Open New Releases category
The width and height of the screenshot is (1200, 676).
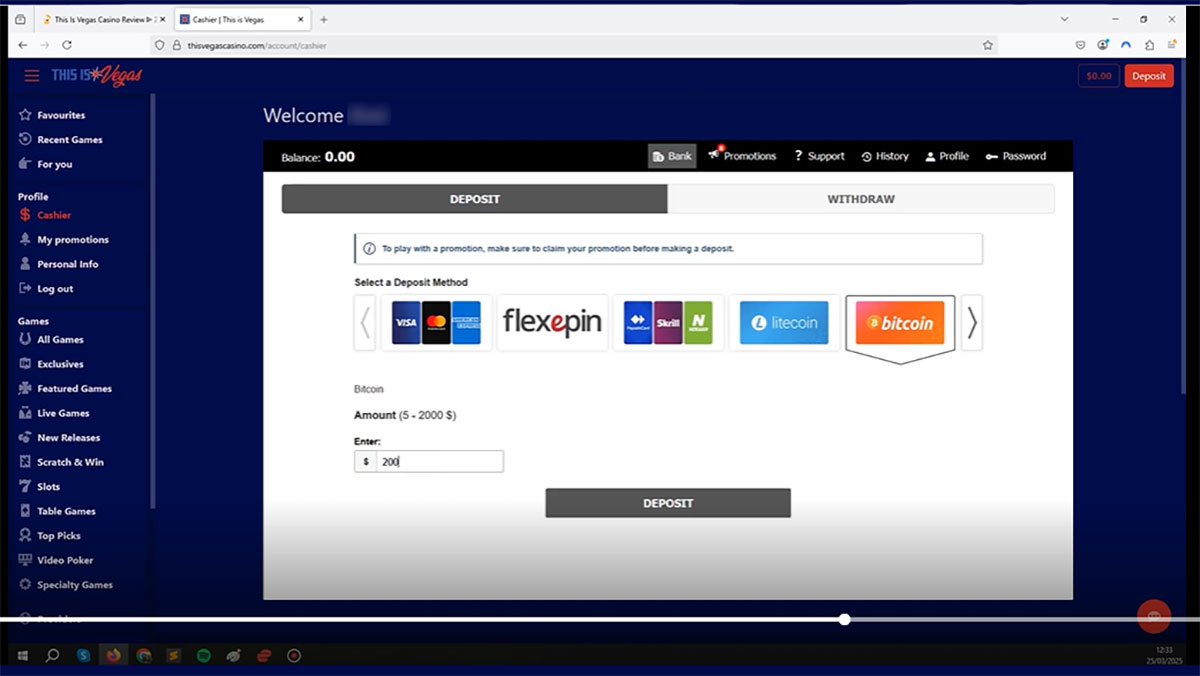(68, 438)
